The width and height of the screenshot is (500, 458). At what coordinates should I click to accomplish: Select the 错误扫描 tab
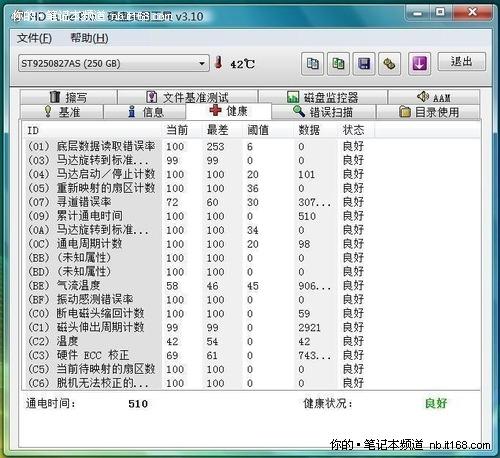pyautogui.click(x=323, y=112)
